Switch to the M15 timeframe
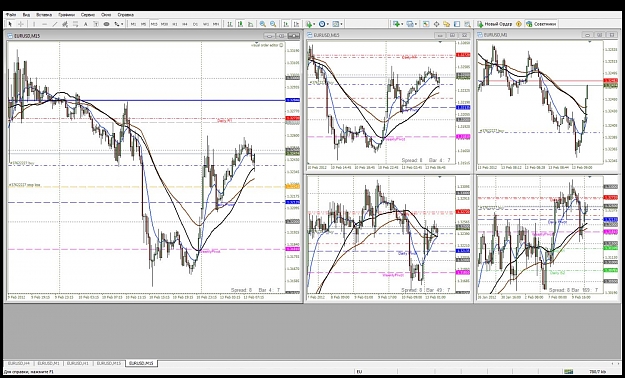The image size is (625, 378). (154, 24)
